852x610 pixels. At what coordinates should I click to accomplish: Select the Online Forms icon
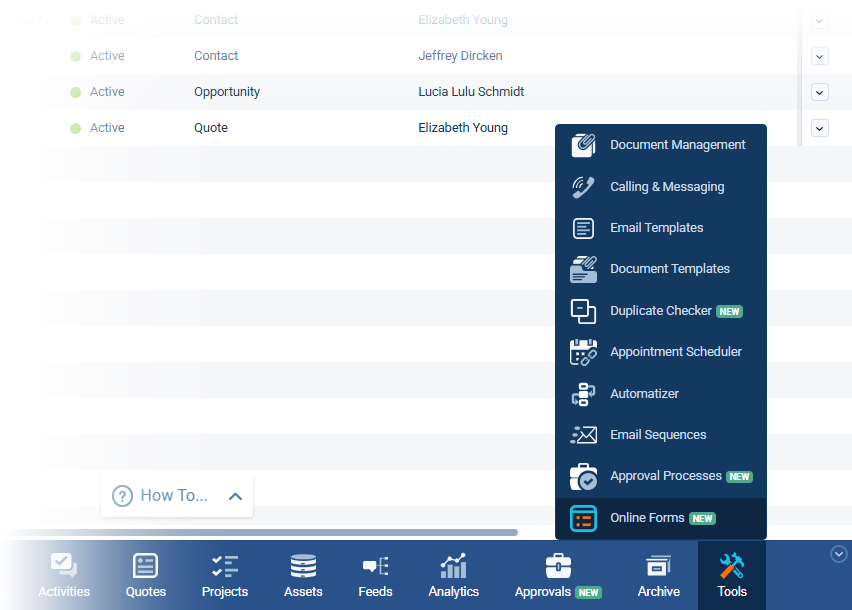tap(583, 518)
